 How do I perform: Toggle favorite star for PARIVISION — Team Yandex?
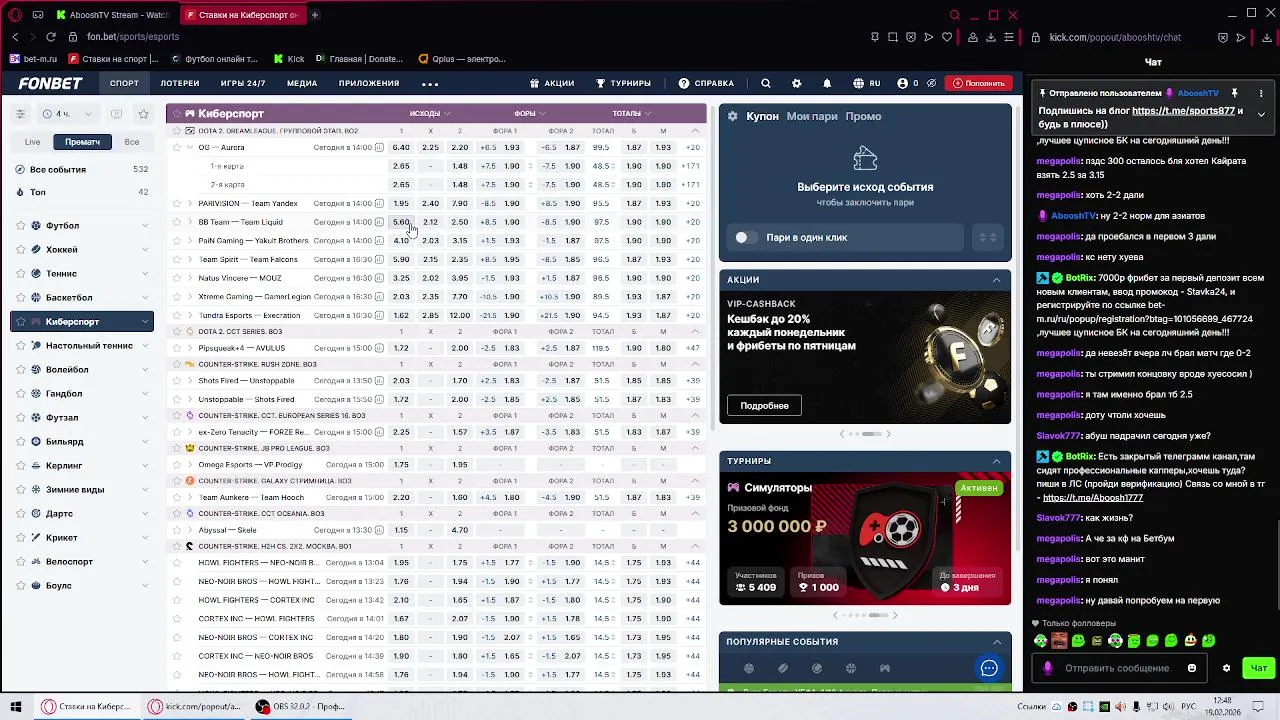(x=177, y=204)
